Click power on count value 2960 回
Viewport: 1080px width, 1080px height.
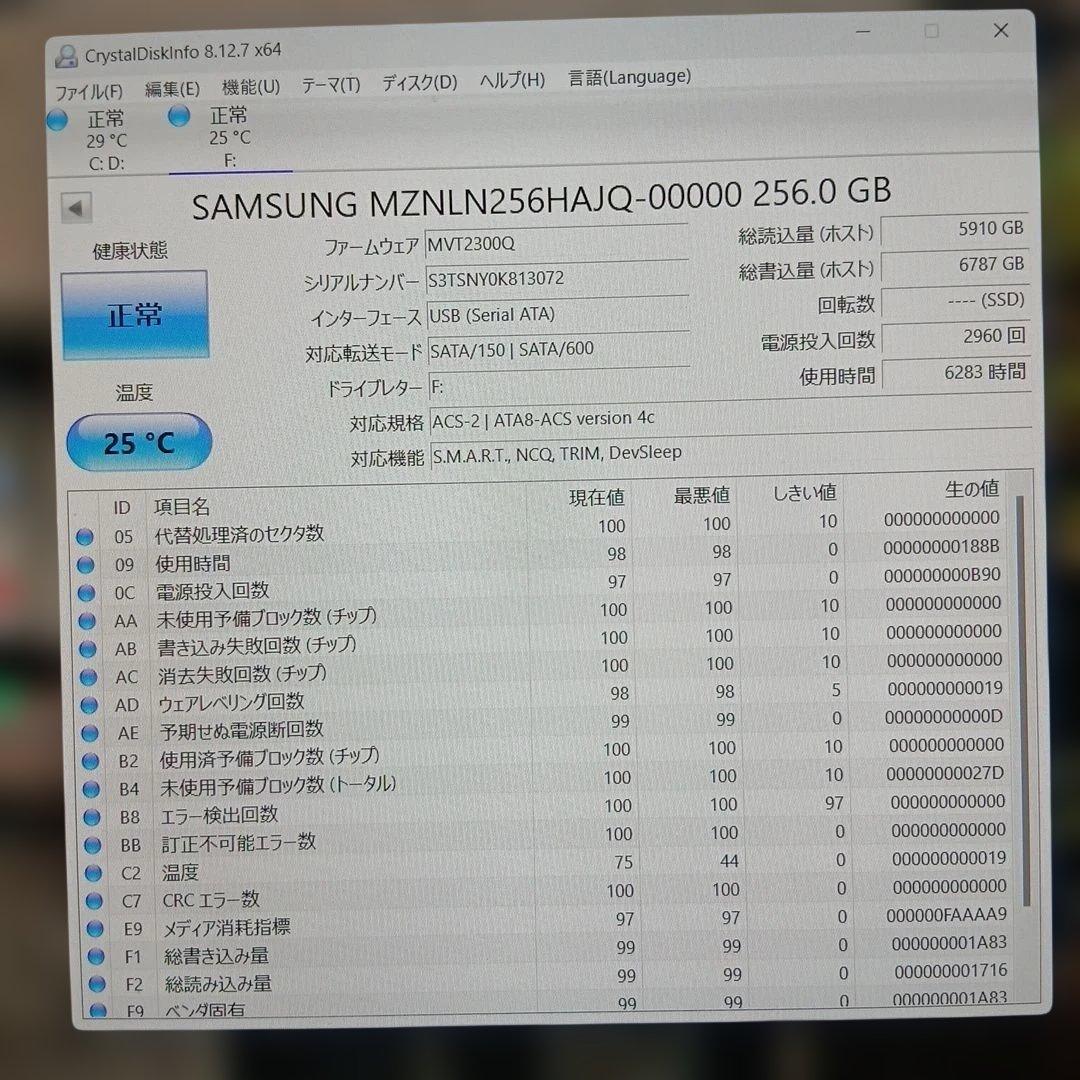point(957,337)
